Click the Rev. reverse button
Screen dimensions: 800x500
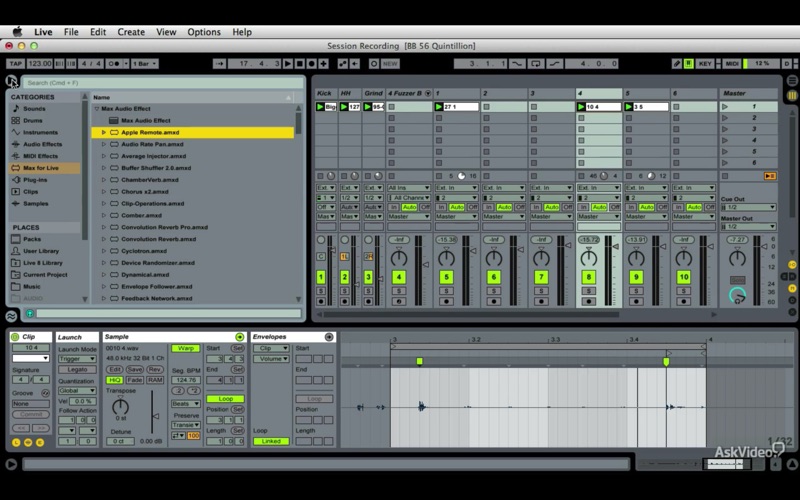155,369
